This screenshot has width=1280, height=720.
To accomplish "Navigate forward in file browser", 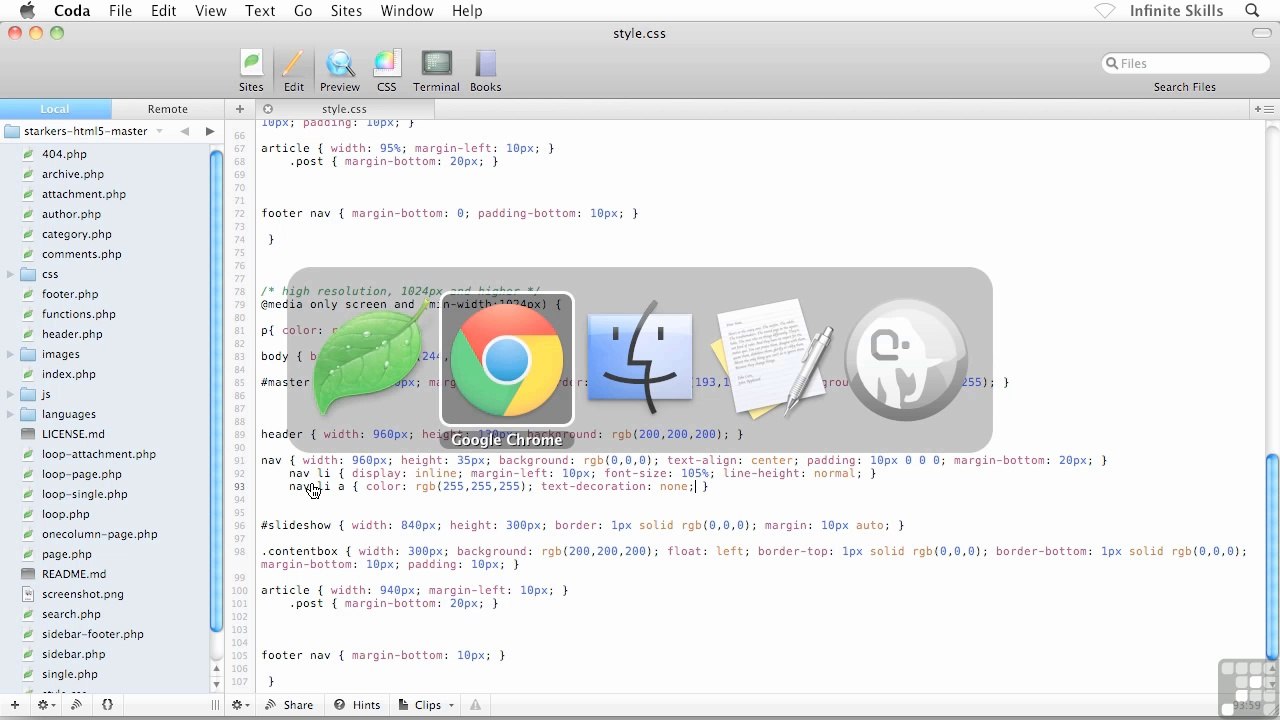I will (209, 131).
